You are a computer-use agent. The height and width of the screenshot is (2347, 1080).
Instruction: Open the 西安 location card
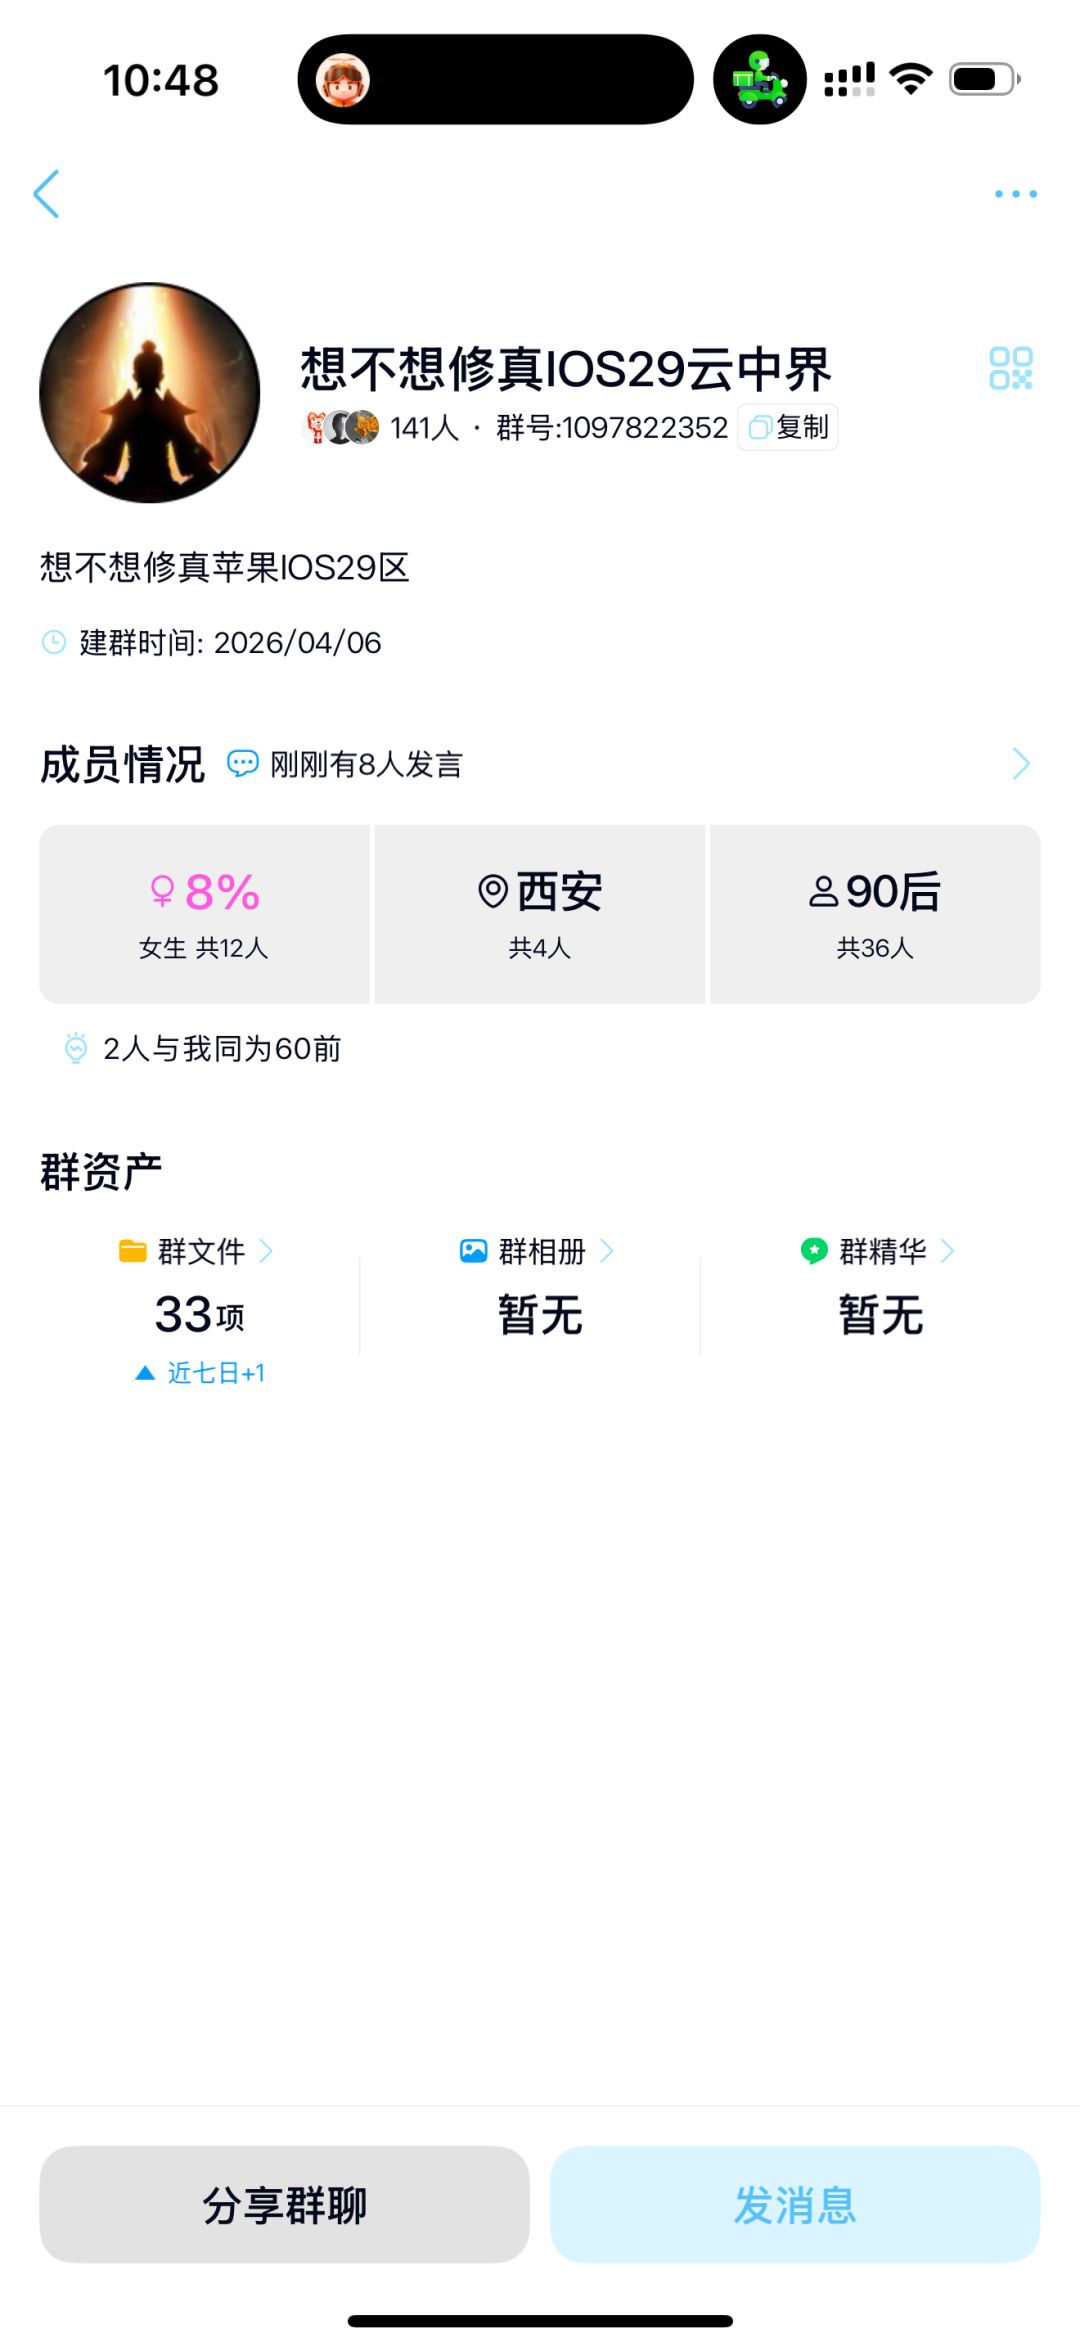pos(540,914)
